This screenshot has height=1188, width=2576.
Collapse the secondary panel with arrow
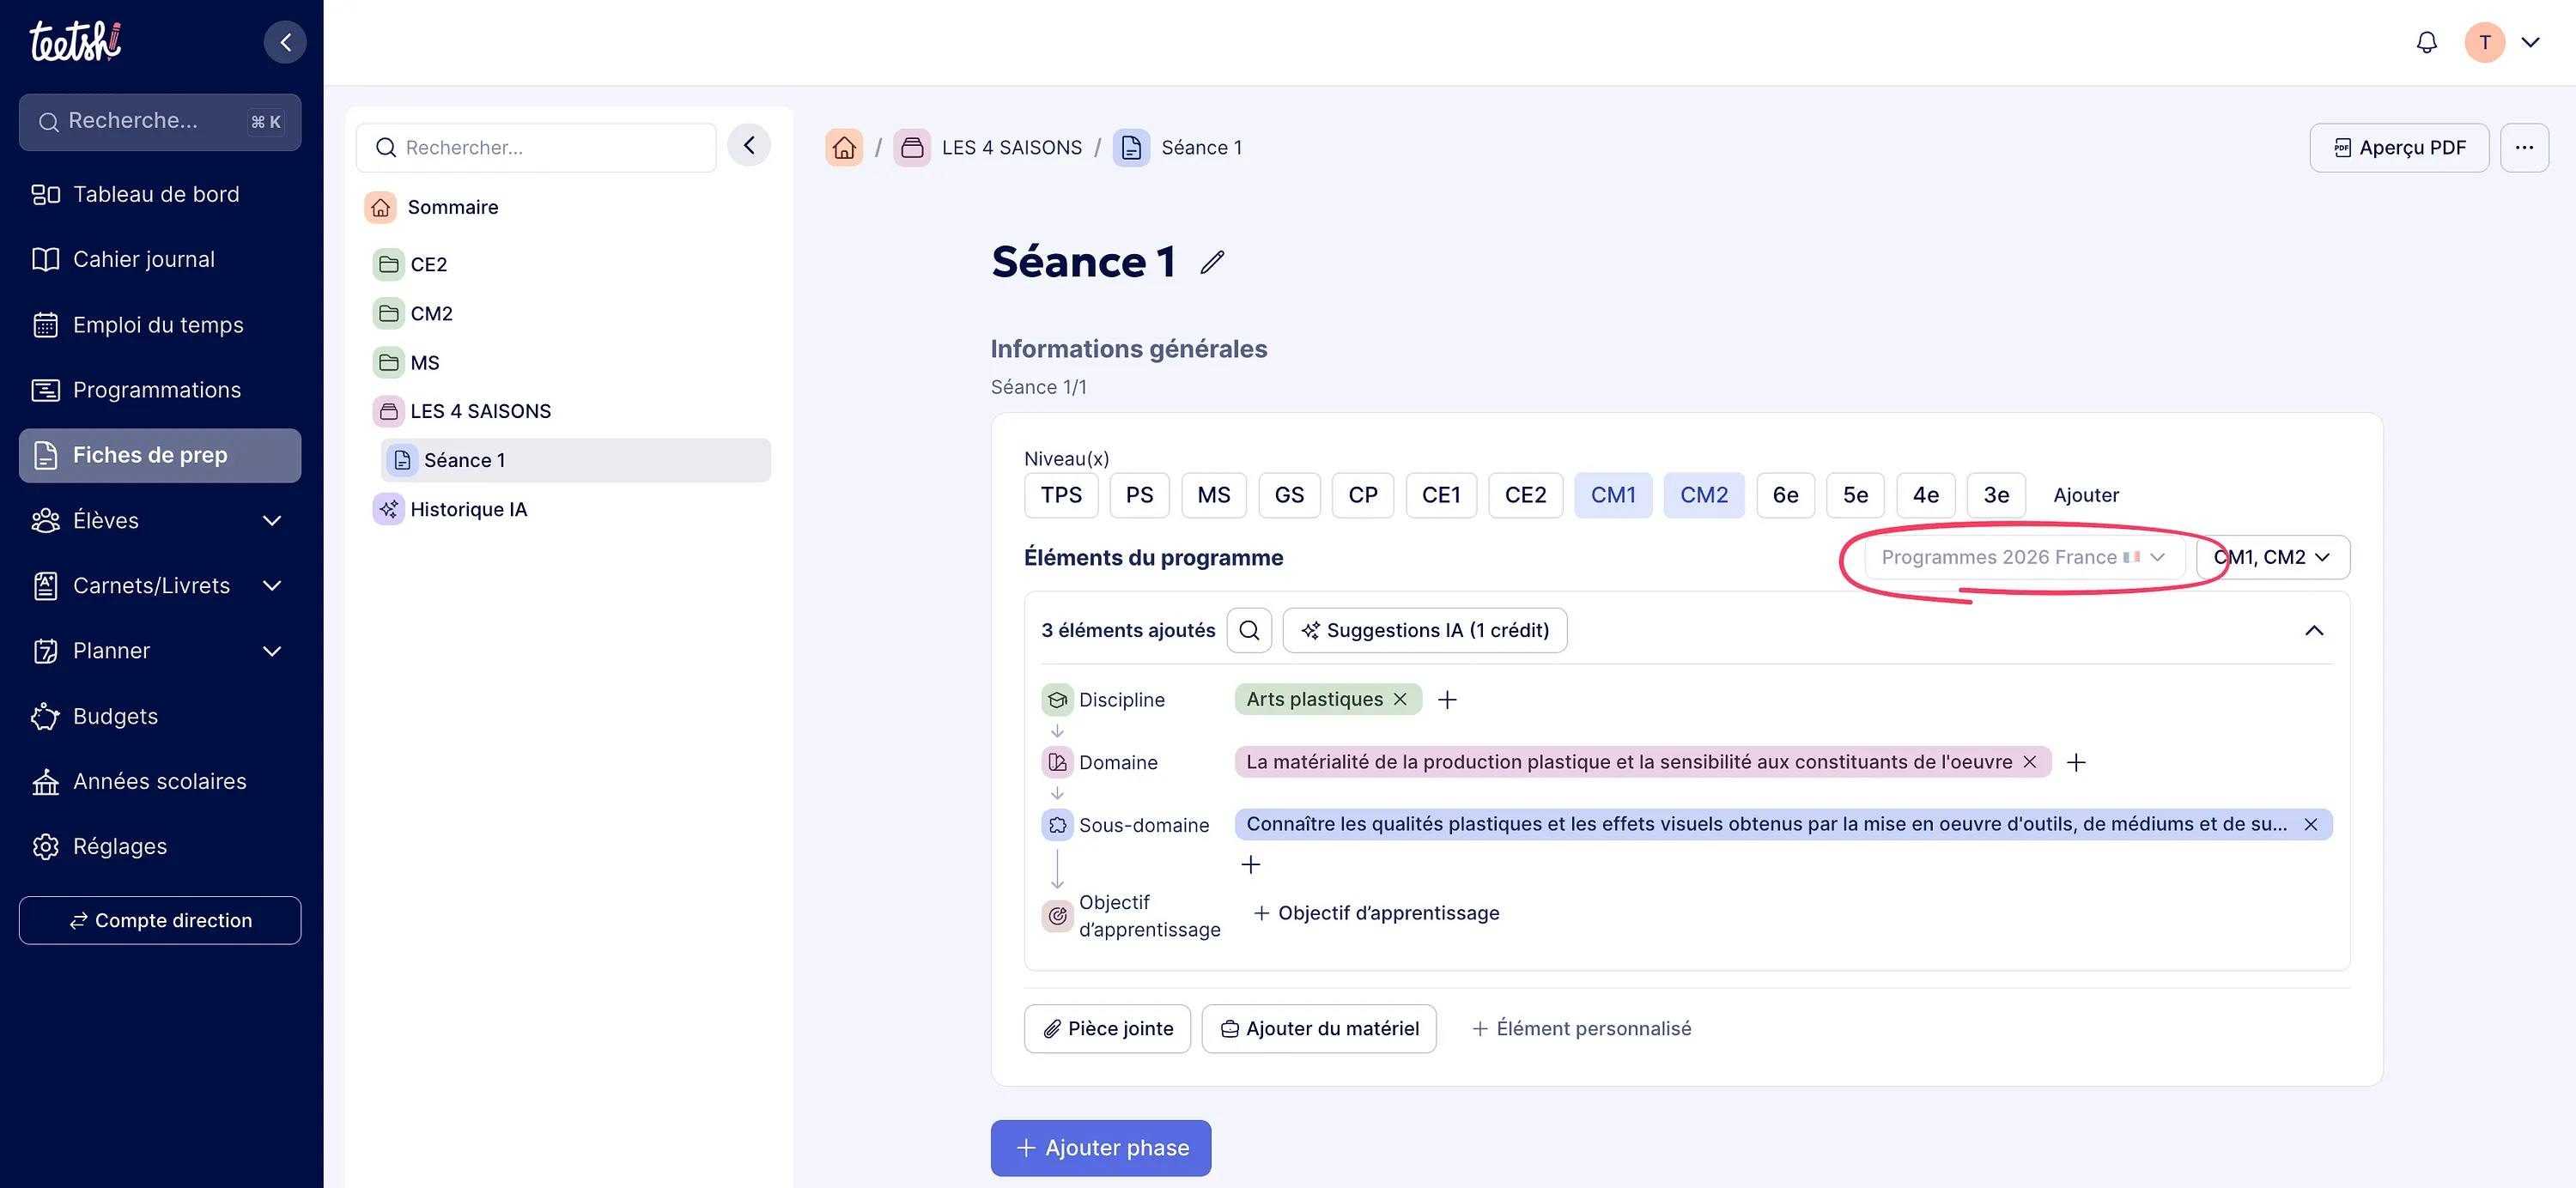click(x=749, y=146)
